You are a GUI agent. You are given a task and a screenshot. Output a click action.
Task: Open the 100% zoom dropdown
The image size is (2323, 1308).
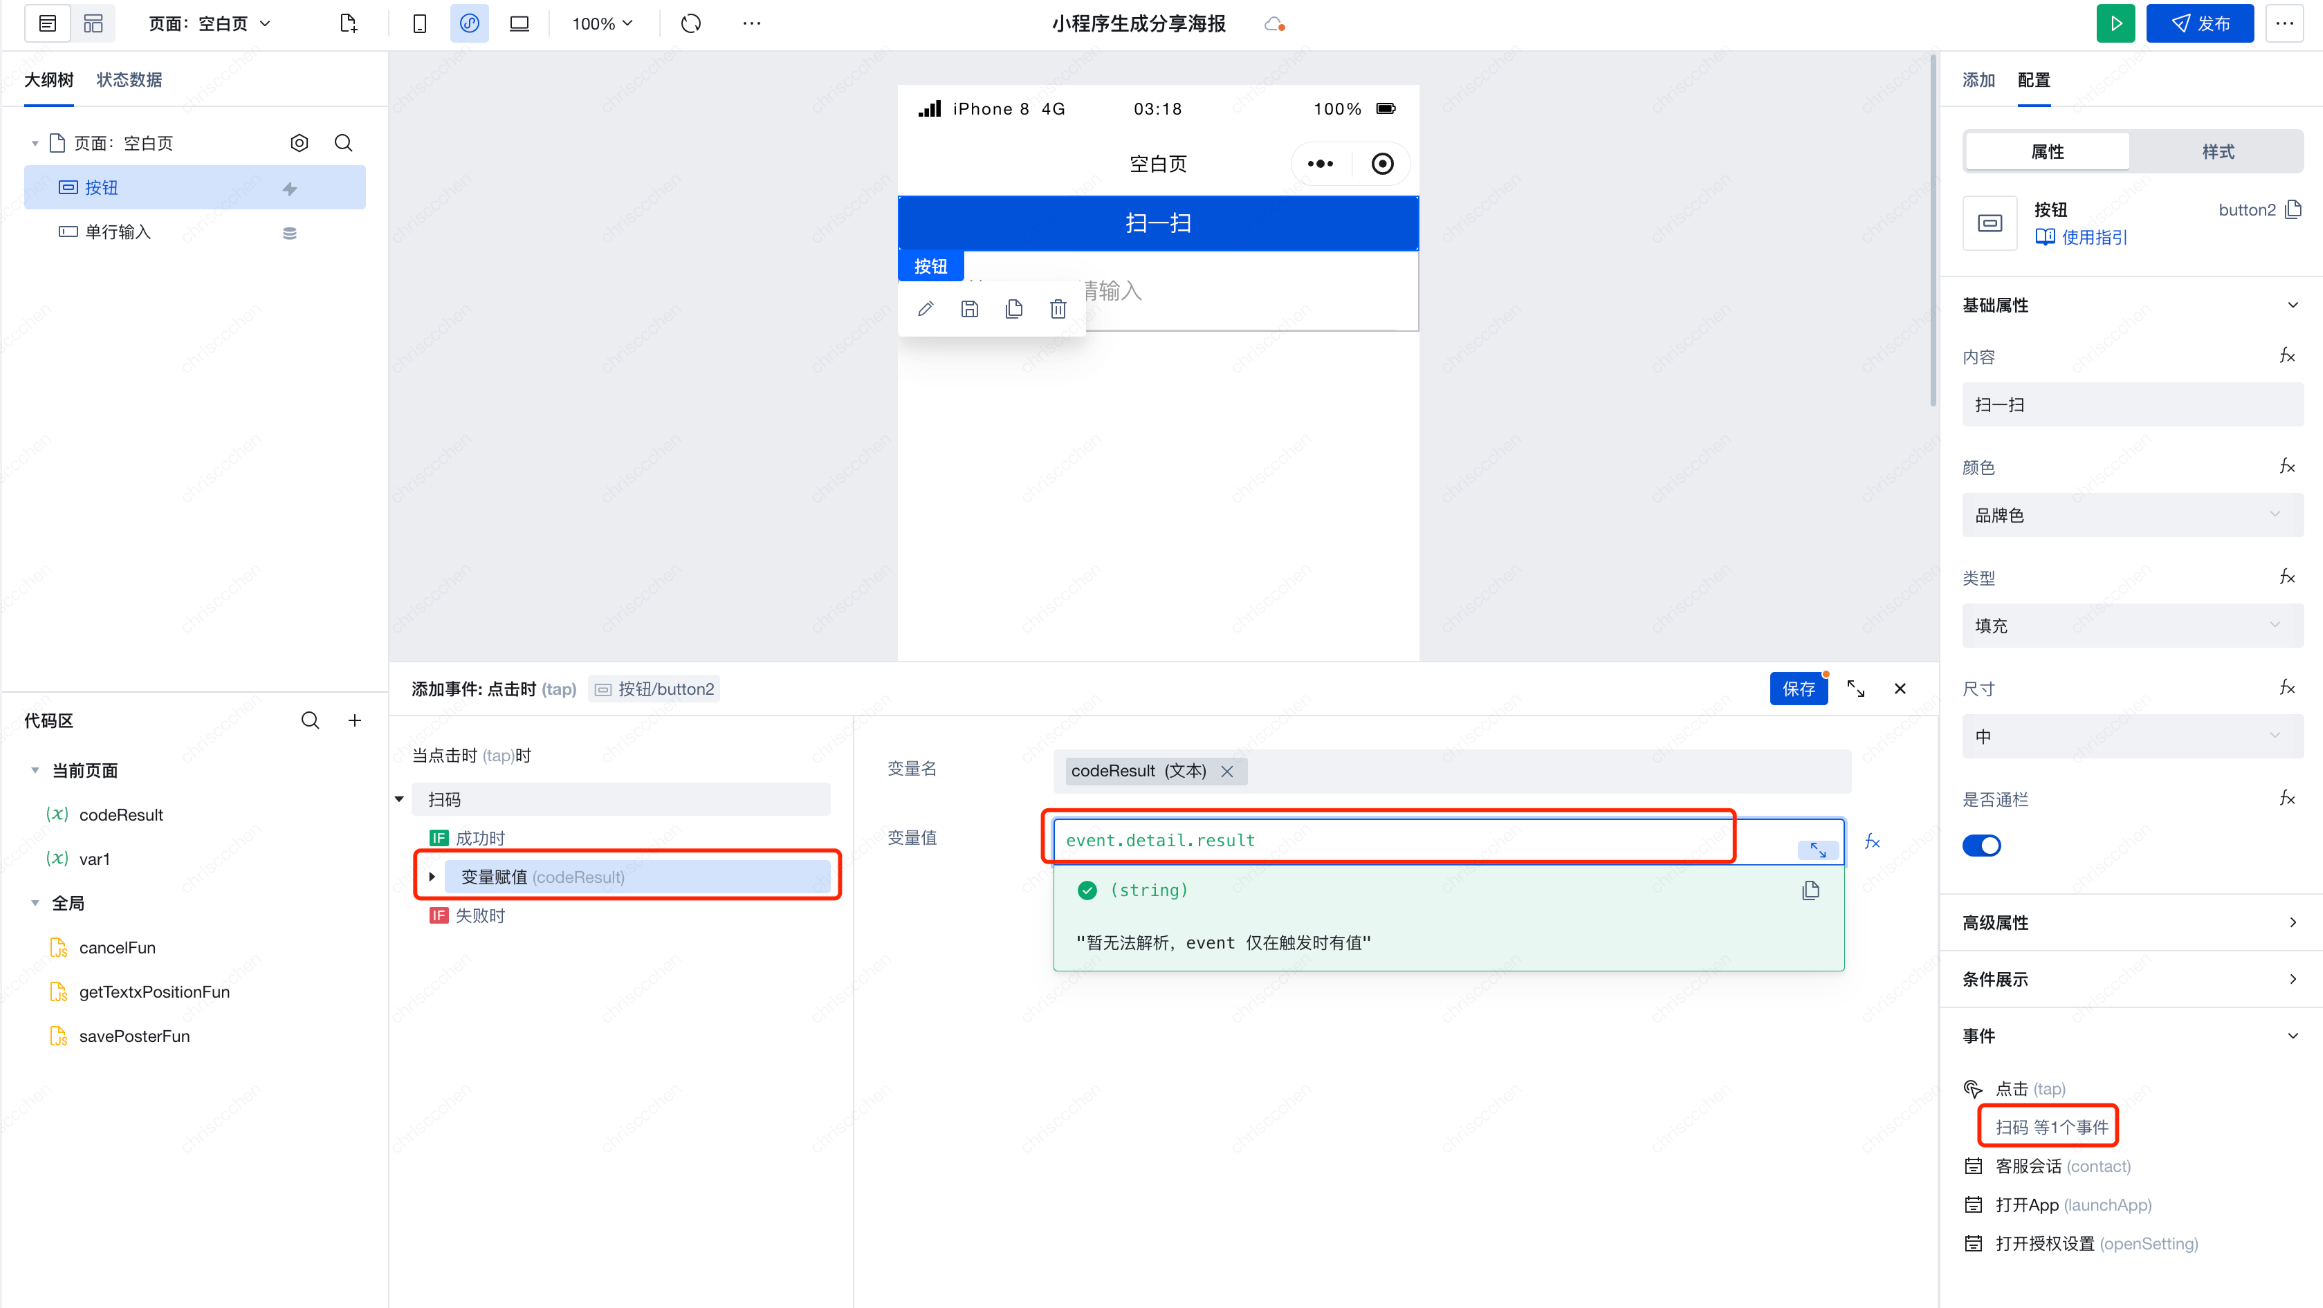click(602, 23)
